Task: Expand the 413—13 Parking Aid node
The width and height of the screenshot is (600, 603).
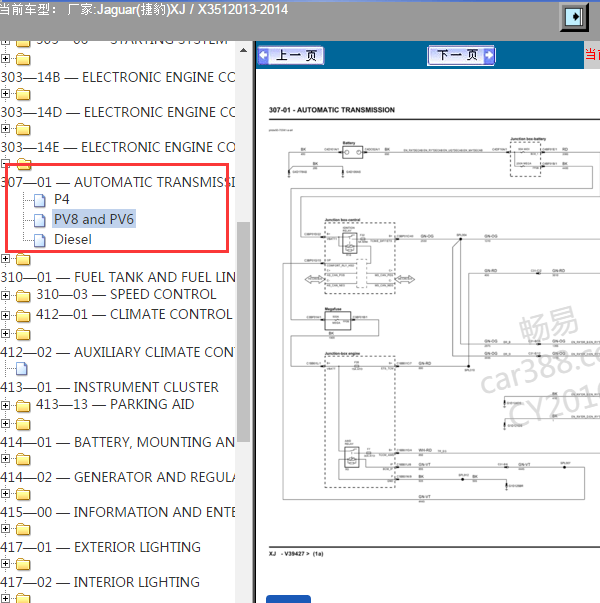Action: tap(5, 405)
